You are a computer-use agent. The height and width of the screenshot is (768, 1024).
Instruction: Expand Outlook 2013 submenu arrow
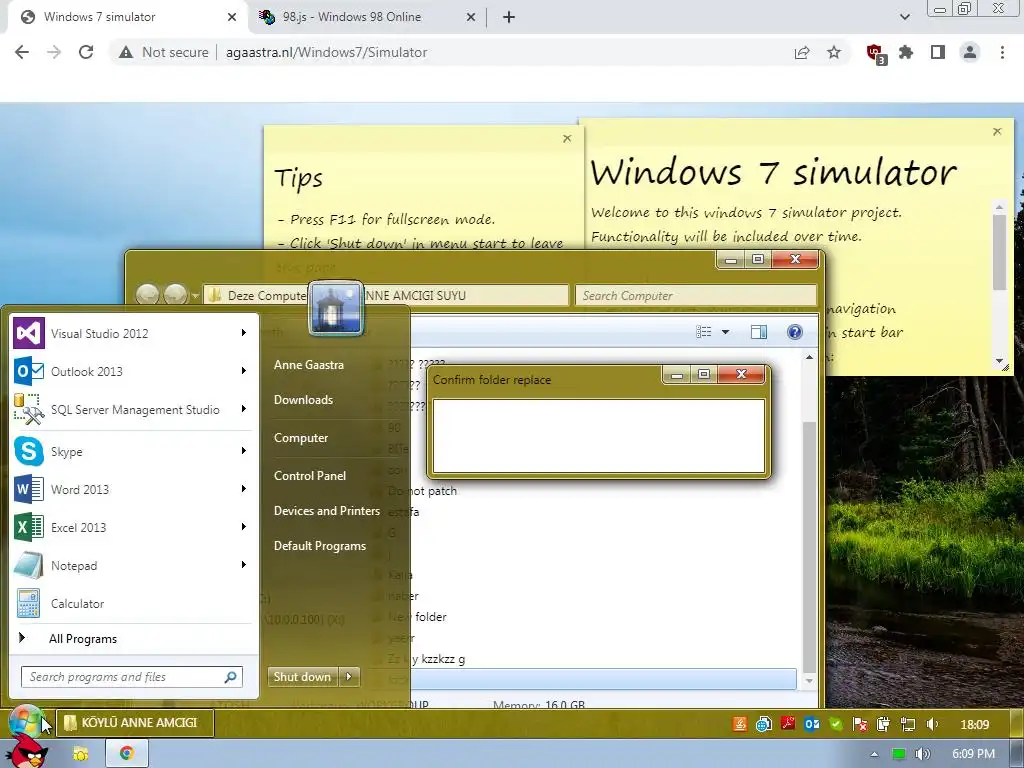(x=244, y=371)
